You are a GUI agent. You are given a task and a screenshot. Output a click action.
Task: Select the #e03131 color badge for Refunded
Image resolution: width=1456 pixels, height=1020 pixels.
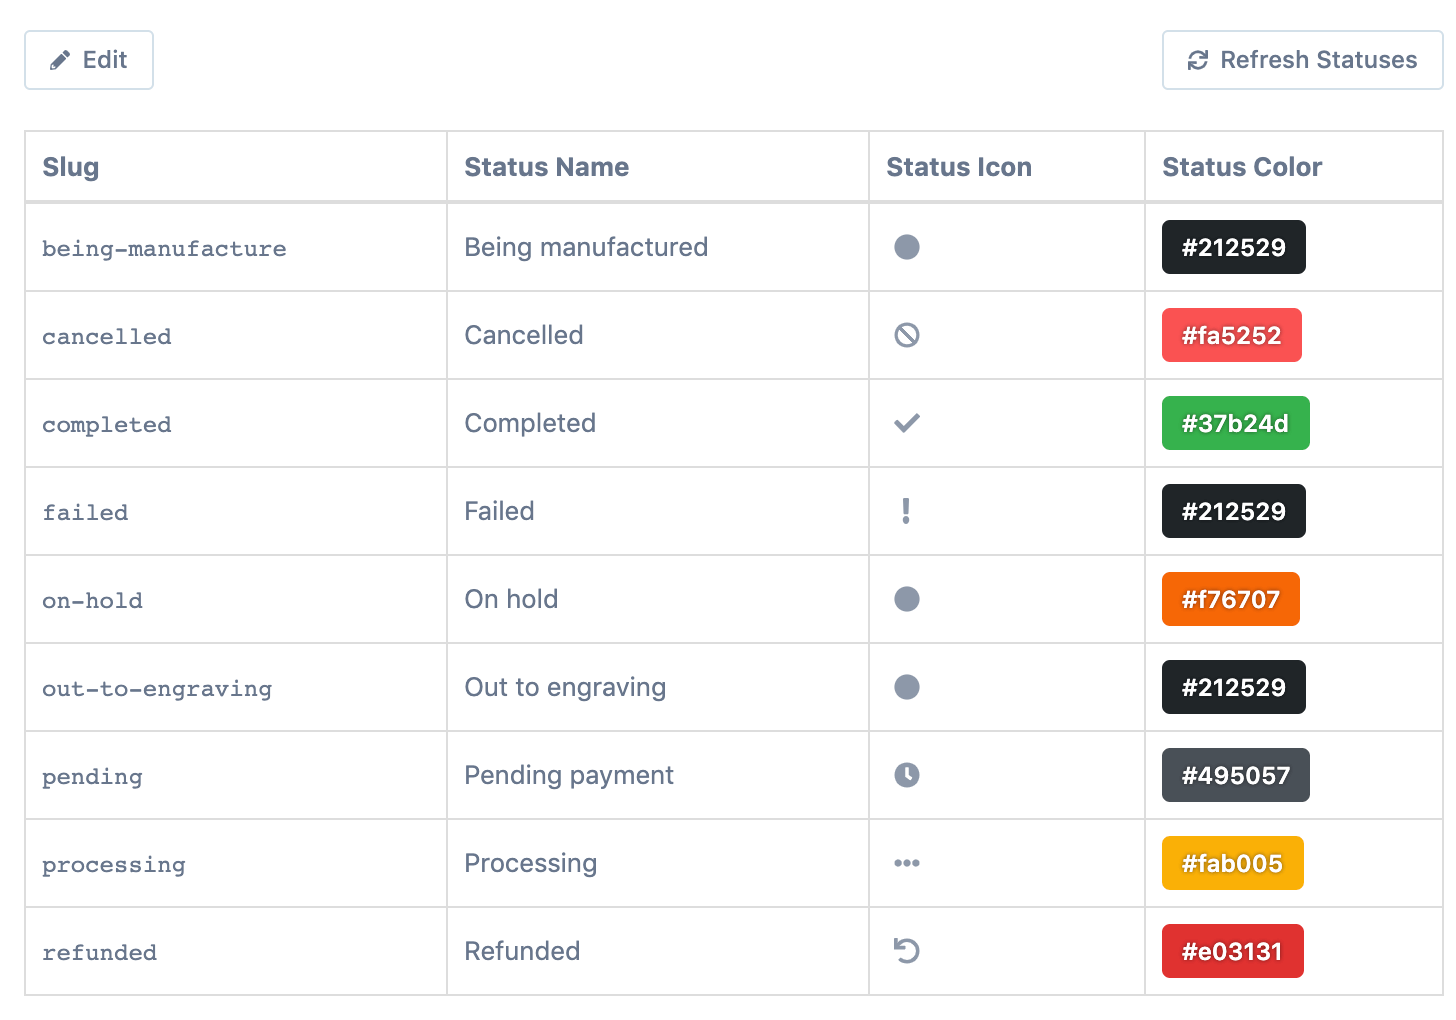(x=1232, y=951)
